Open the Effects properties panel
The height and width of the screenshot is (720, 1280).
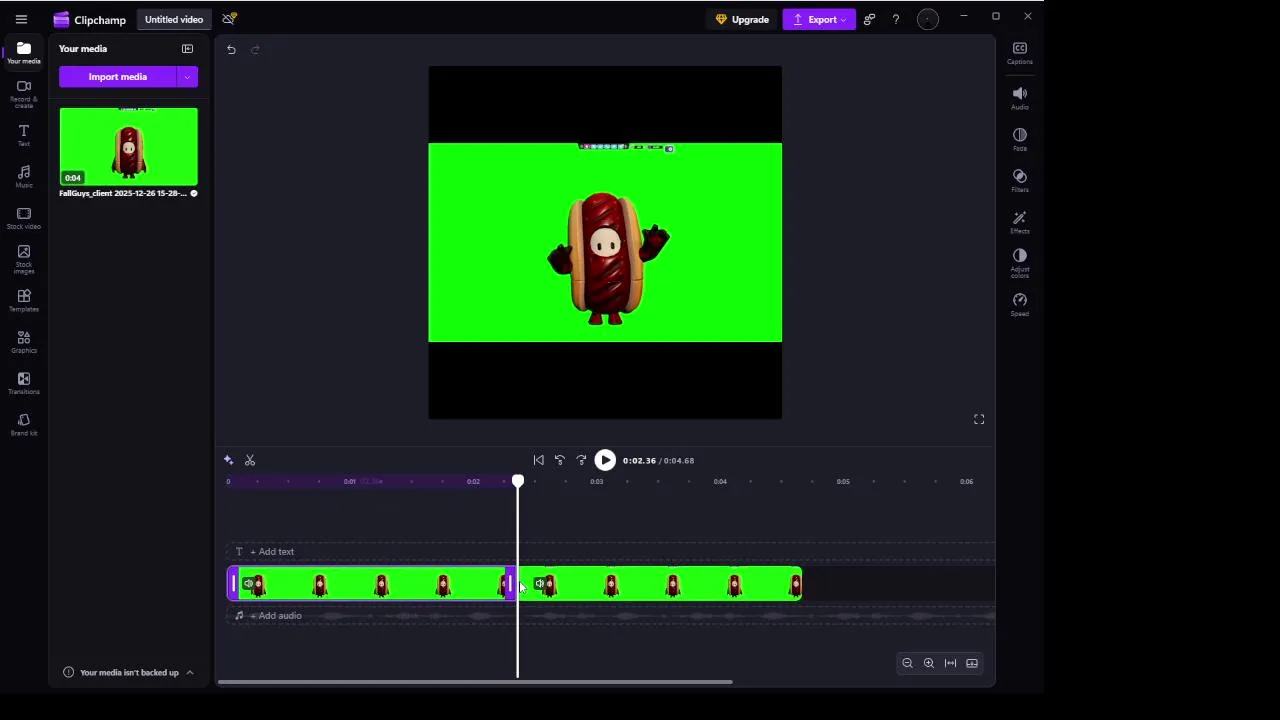(x=1019, y=222)
